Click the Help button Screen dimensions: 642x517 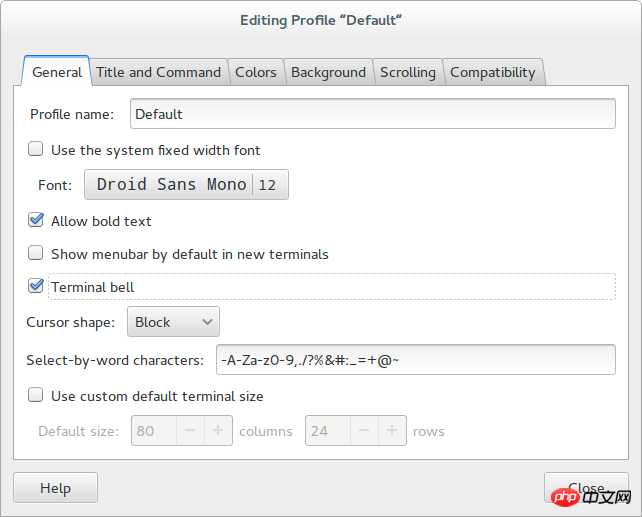click(x=55, y=488)
